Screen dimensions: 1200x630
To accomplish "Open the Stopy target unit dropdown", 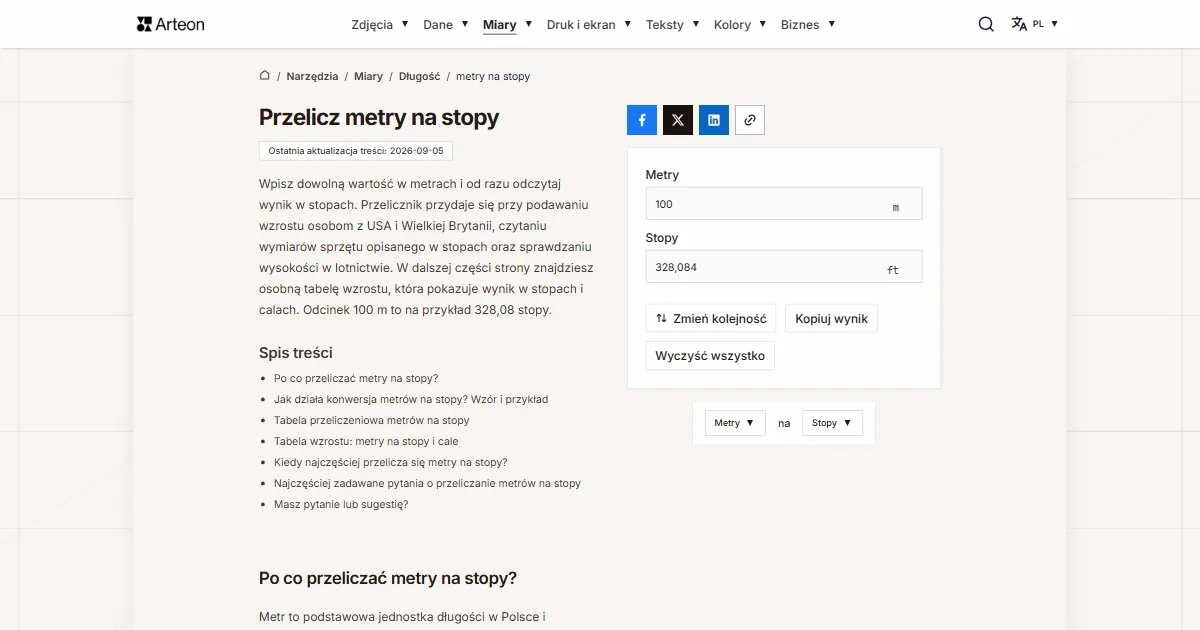I will 832,423.
